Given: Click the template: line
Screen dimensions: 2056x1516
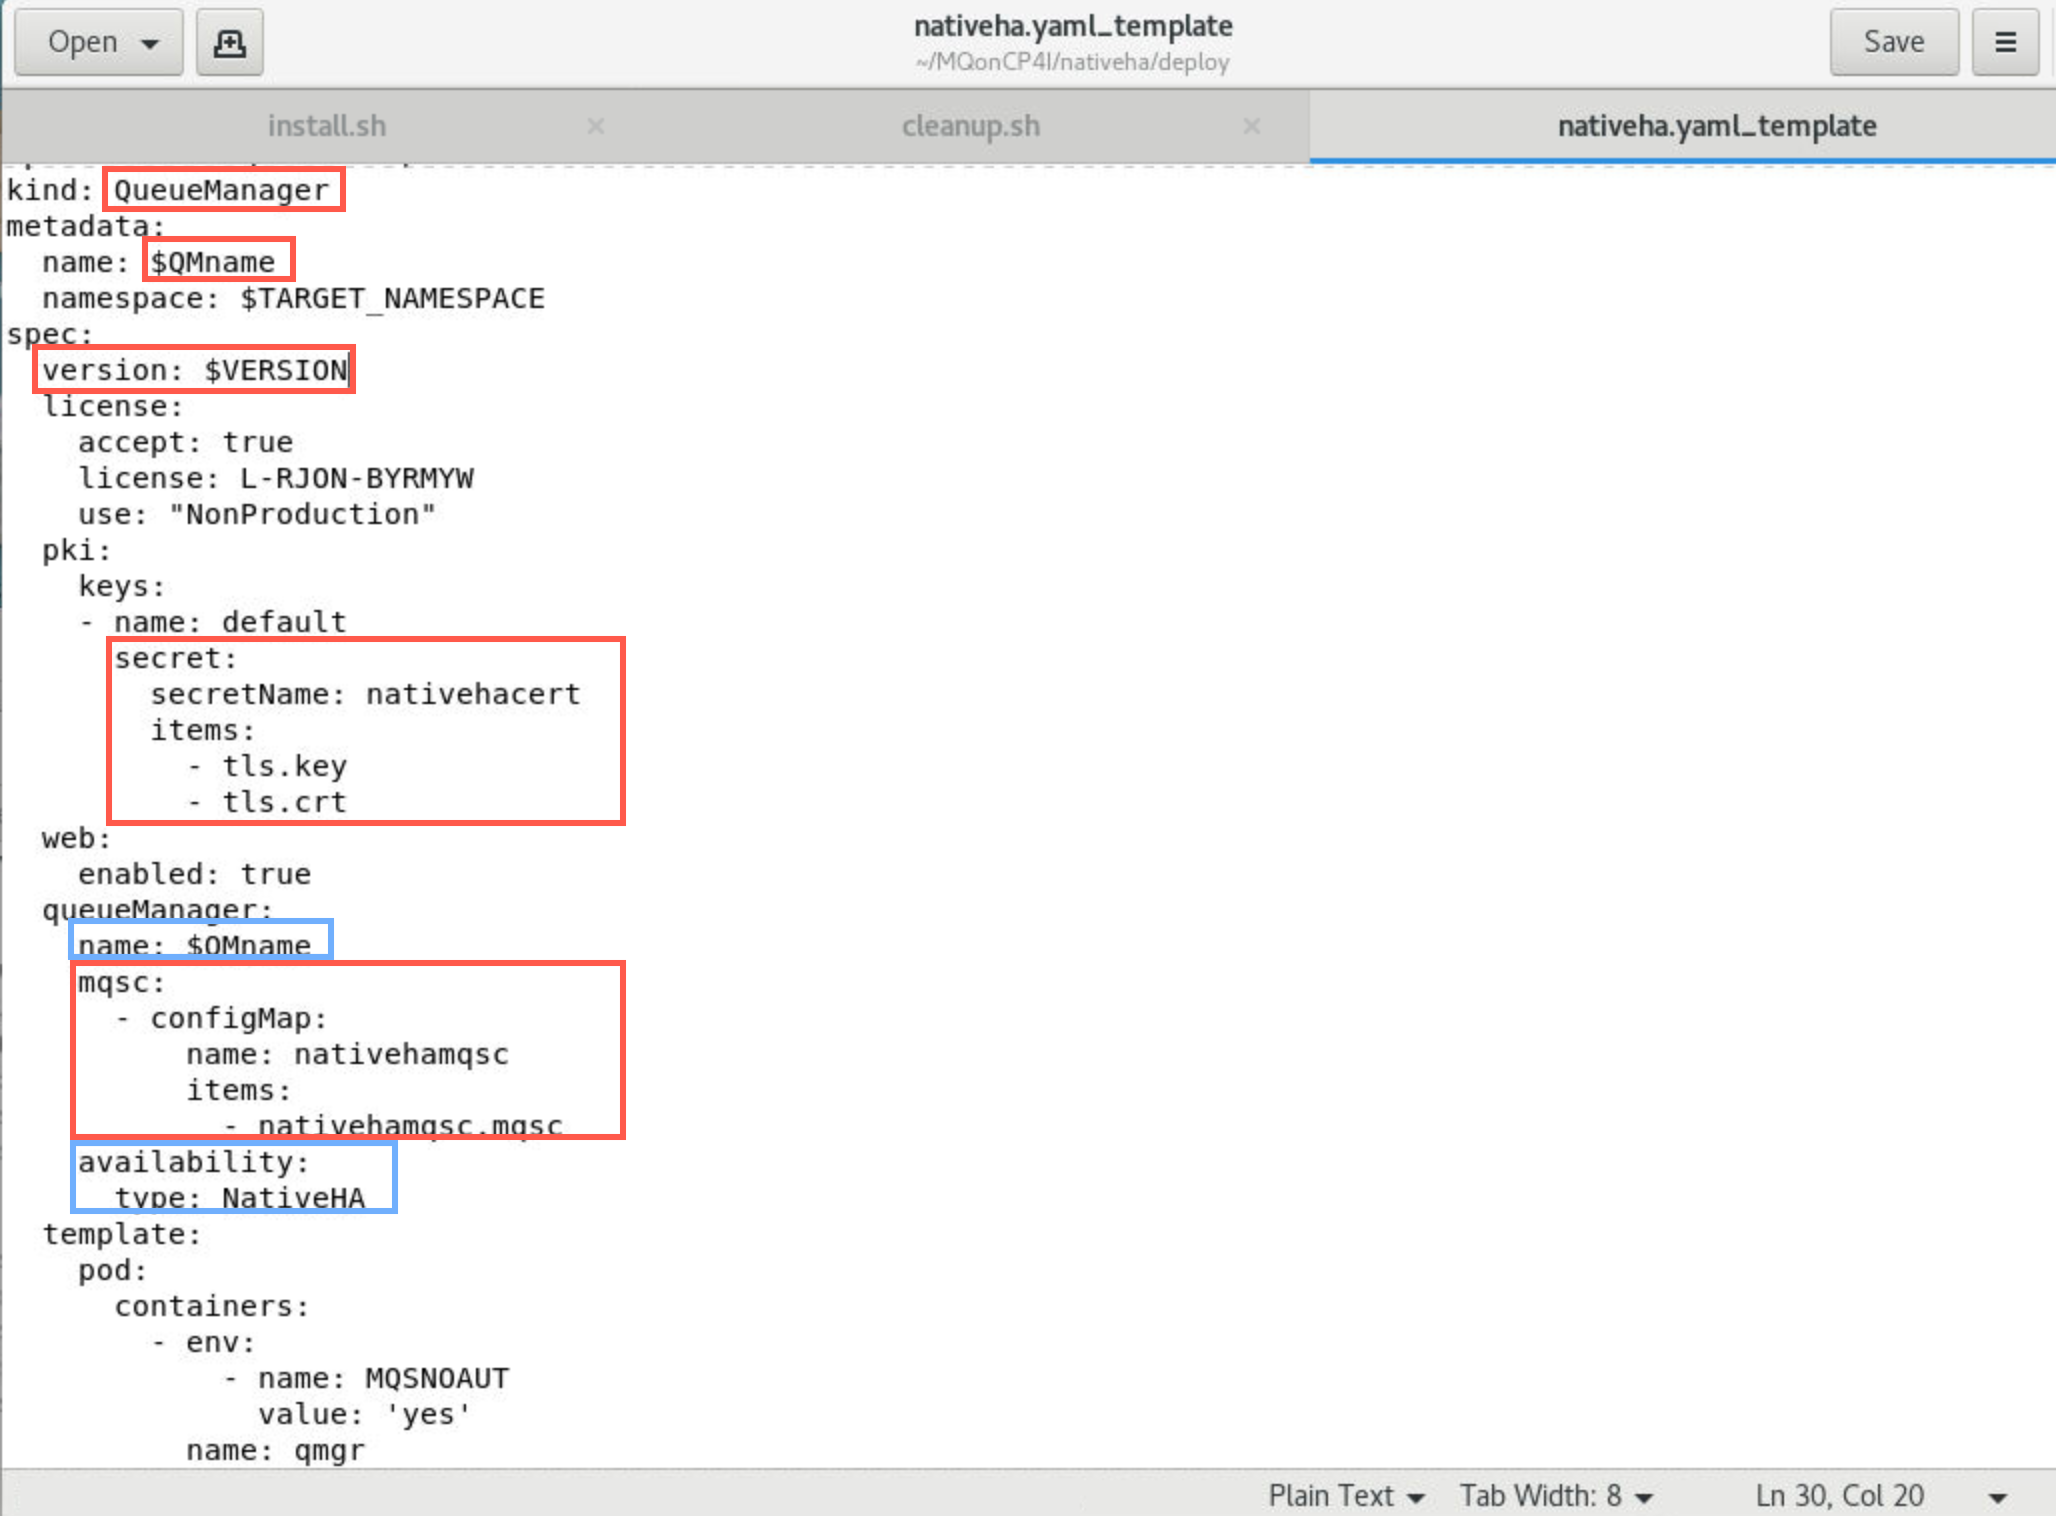Looking at the screenshot, I should [x=121, y=1234].
